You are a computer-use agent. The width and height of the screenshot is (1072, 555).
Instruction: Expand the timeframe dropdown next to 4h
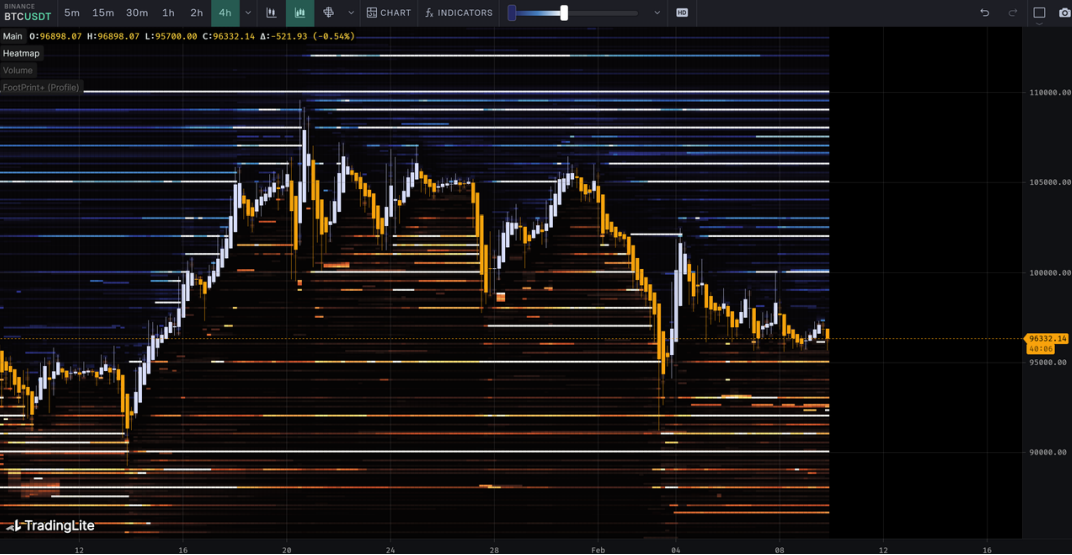click(248, 13)
